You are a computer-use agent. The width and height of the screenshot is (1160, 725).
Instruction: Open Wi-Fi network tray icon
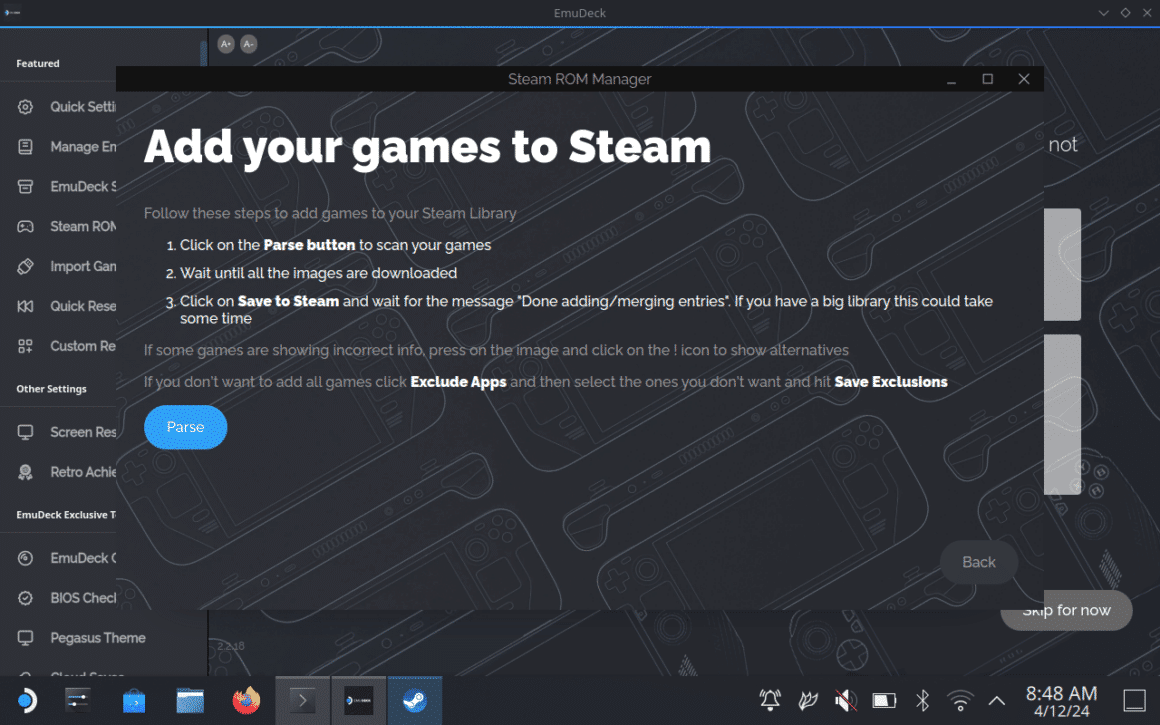pyautogui.click(x=960, y=700)
